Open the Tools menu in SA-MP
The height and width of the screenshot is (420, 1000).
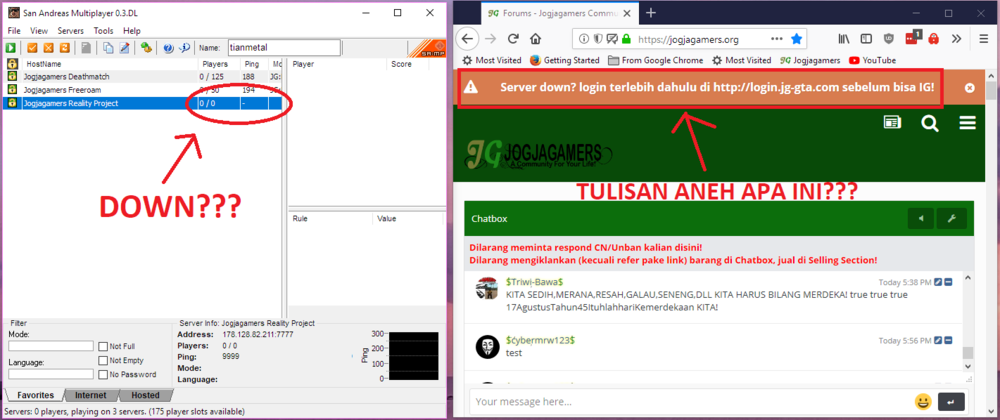(x=103, y=31)
